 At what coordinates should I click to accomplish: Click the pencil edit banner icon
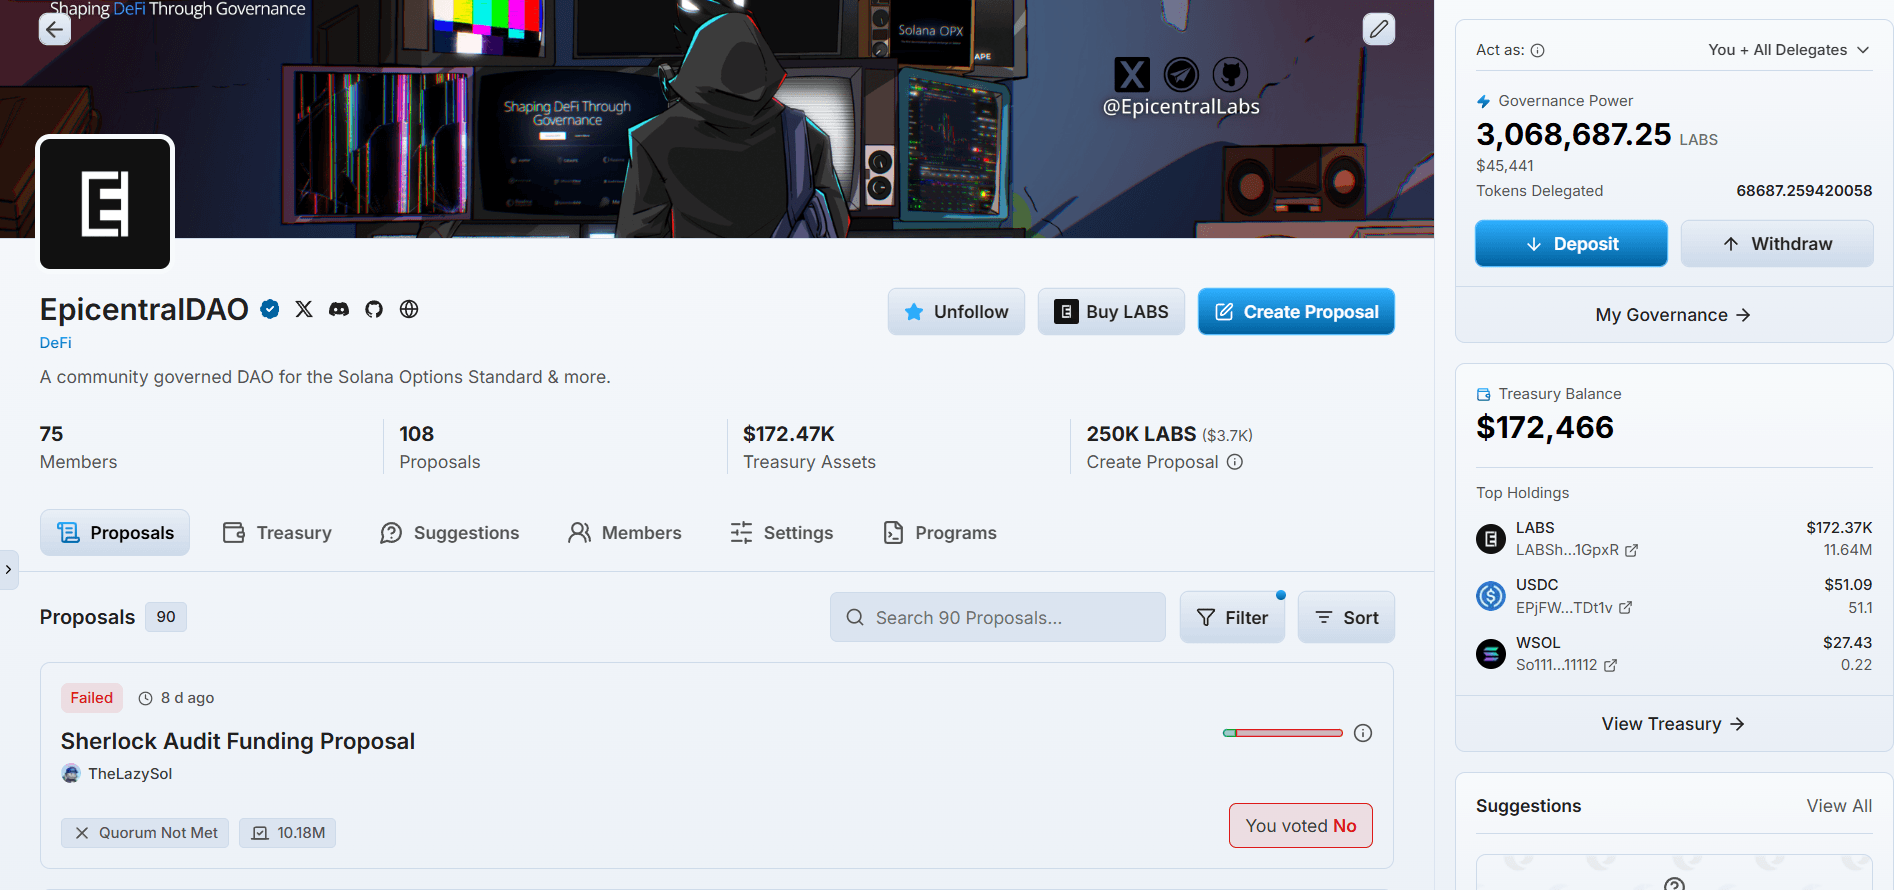click(x=1378, y=29)
